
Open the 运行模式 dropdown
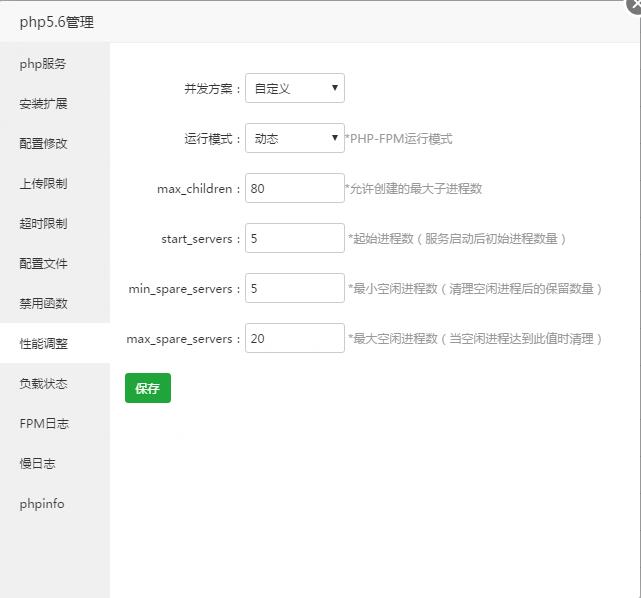click(294, 138)
